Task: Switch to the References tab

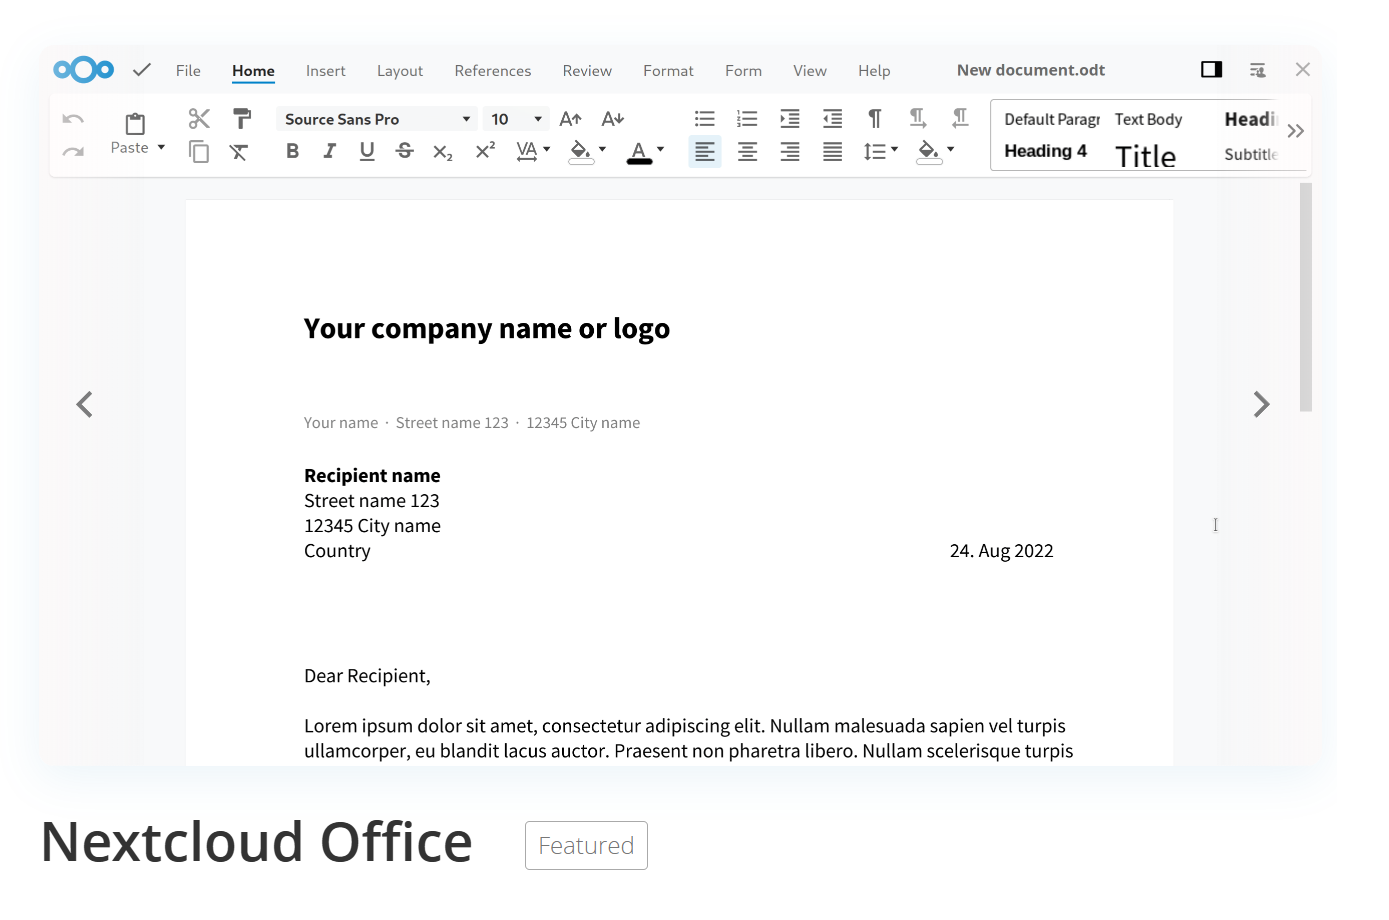Action: [492, 71]
